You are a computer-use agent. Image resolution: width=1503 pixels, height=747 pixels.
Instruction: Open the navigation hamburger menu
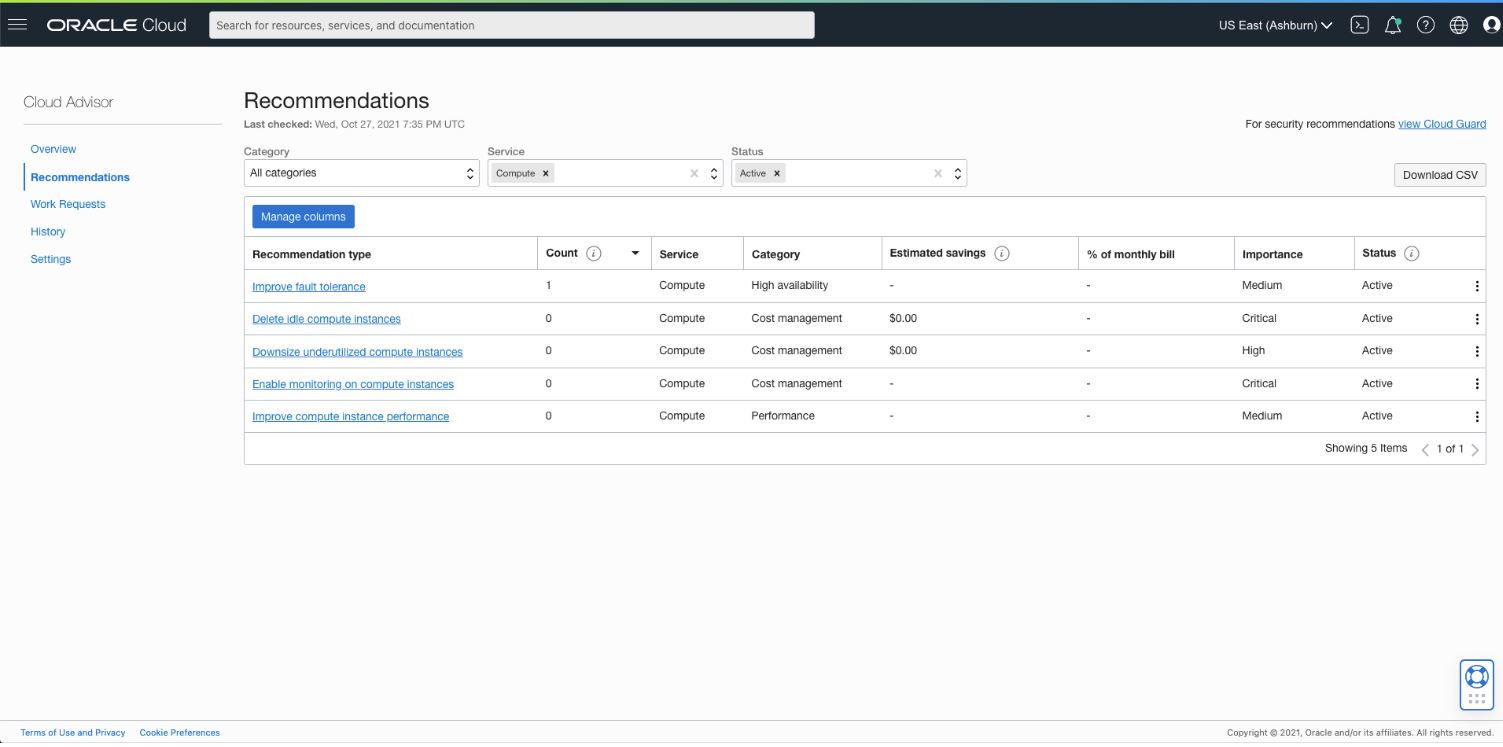coord(18,25)
